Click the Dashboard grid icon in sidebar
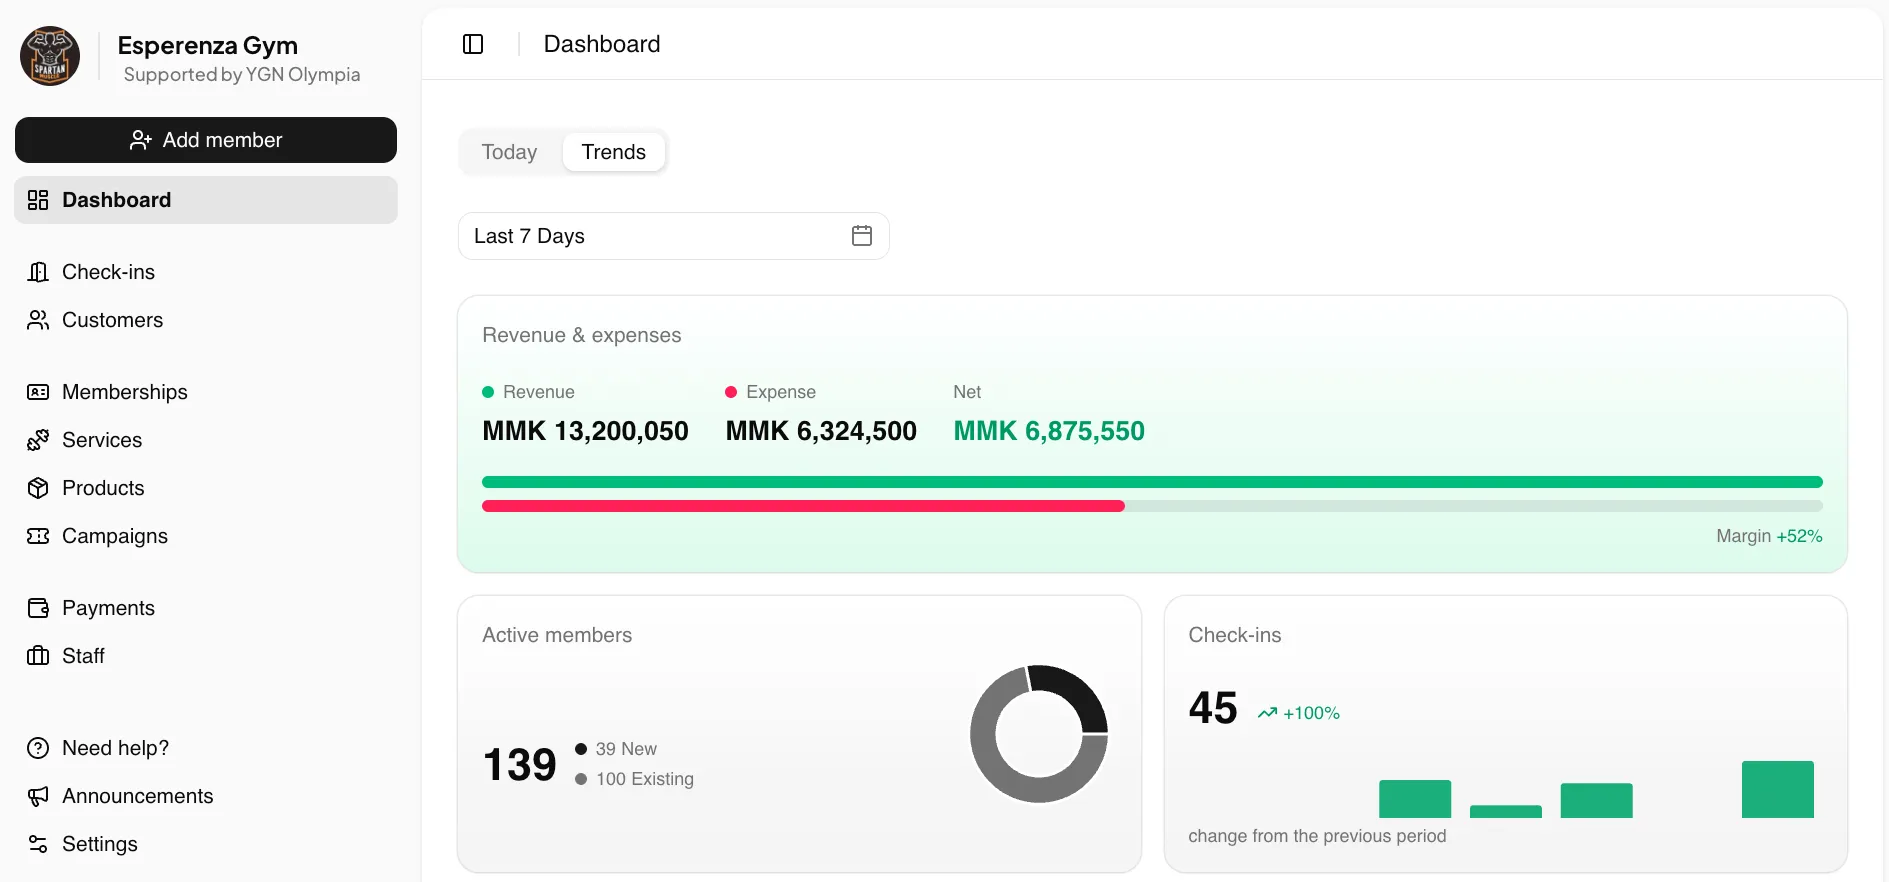Image resolution: width=1889 pixels, height=882 pixels. point(38,200)
